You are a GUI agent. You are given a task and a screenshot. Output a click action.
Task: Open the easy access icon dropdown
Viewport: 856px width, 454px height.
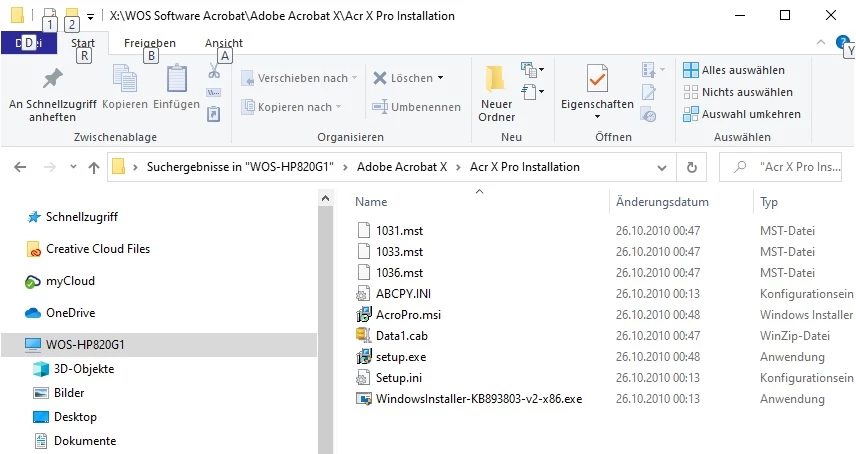[532, 91]
